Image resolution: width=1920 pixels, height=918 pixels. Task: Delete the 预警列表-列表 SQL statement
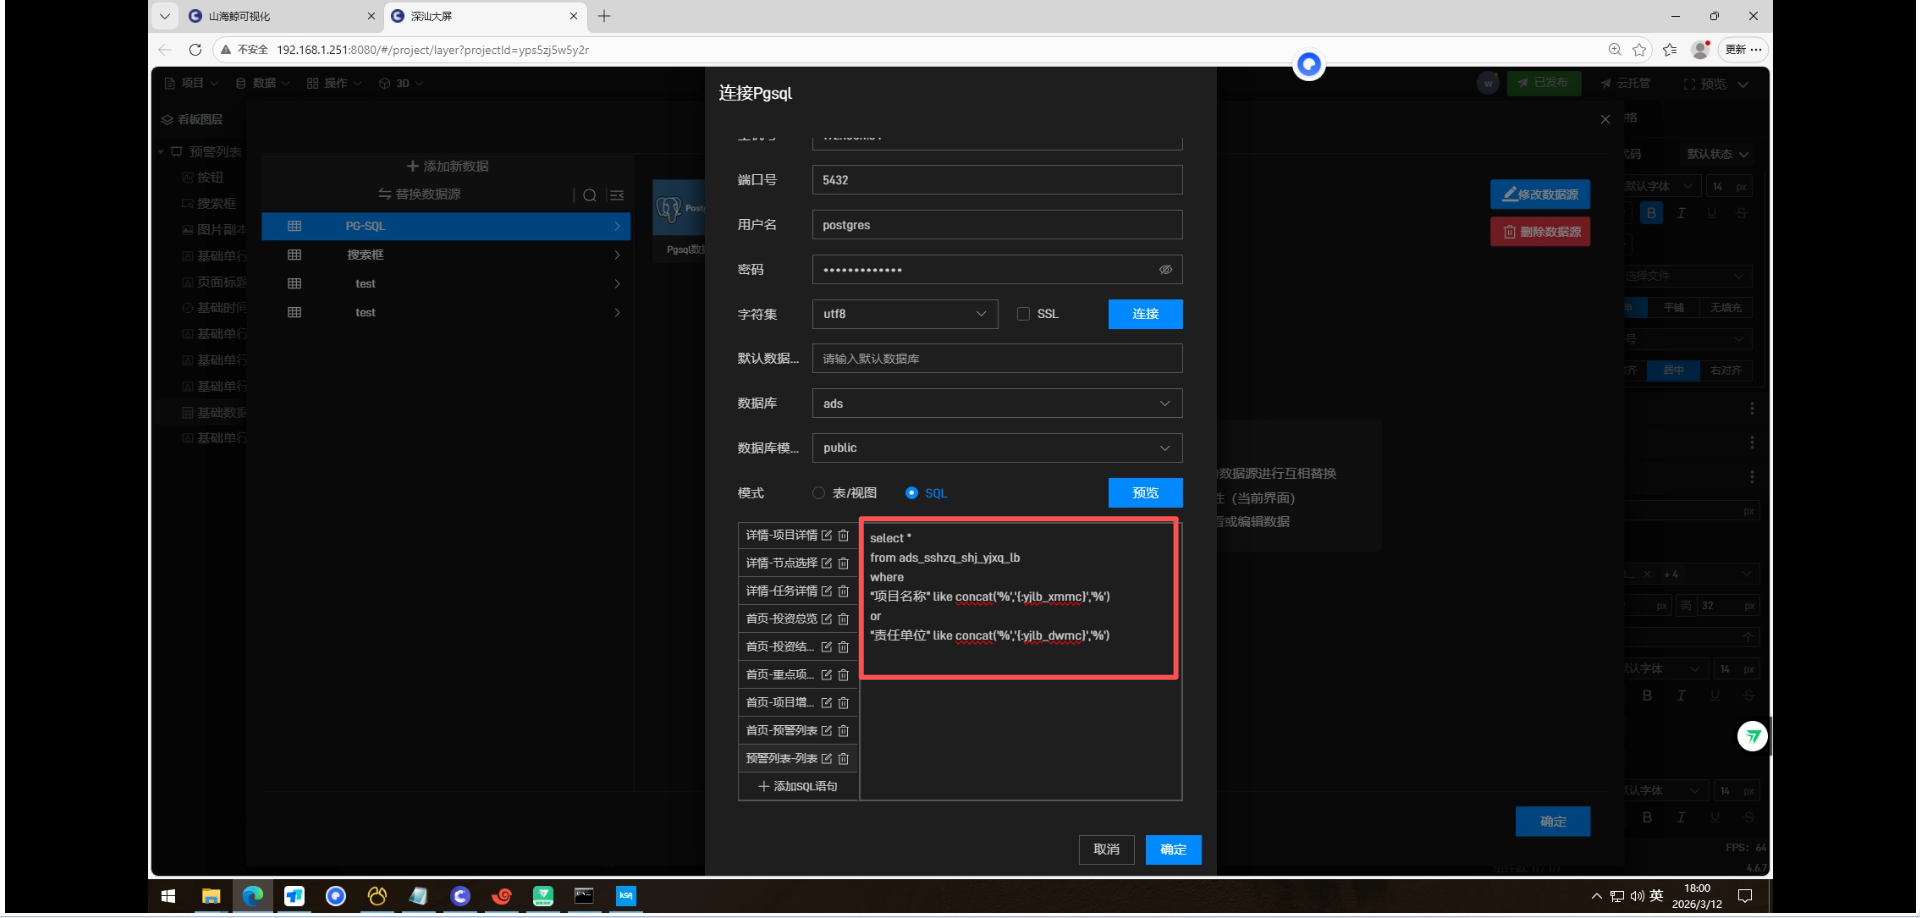843,759
